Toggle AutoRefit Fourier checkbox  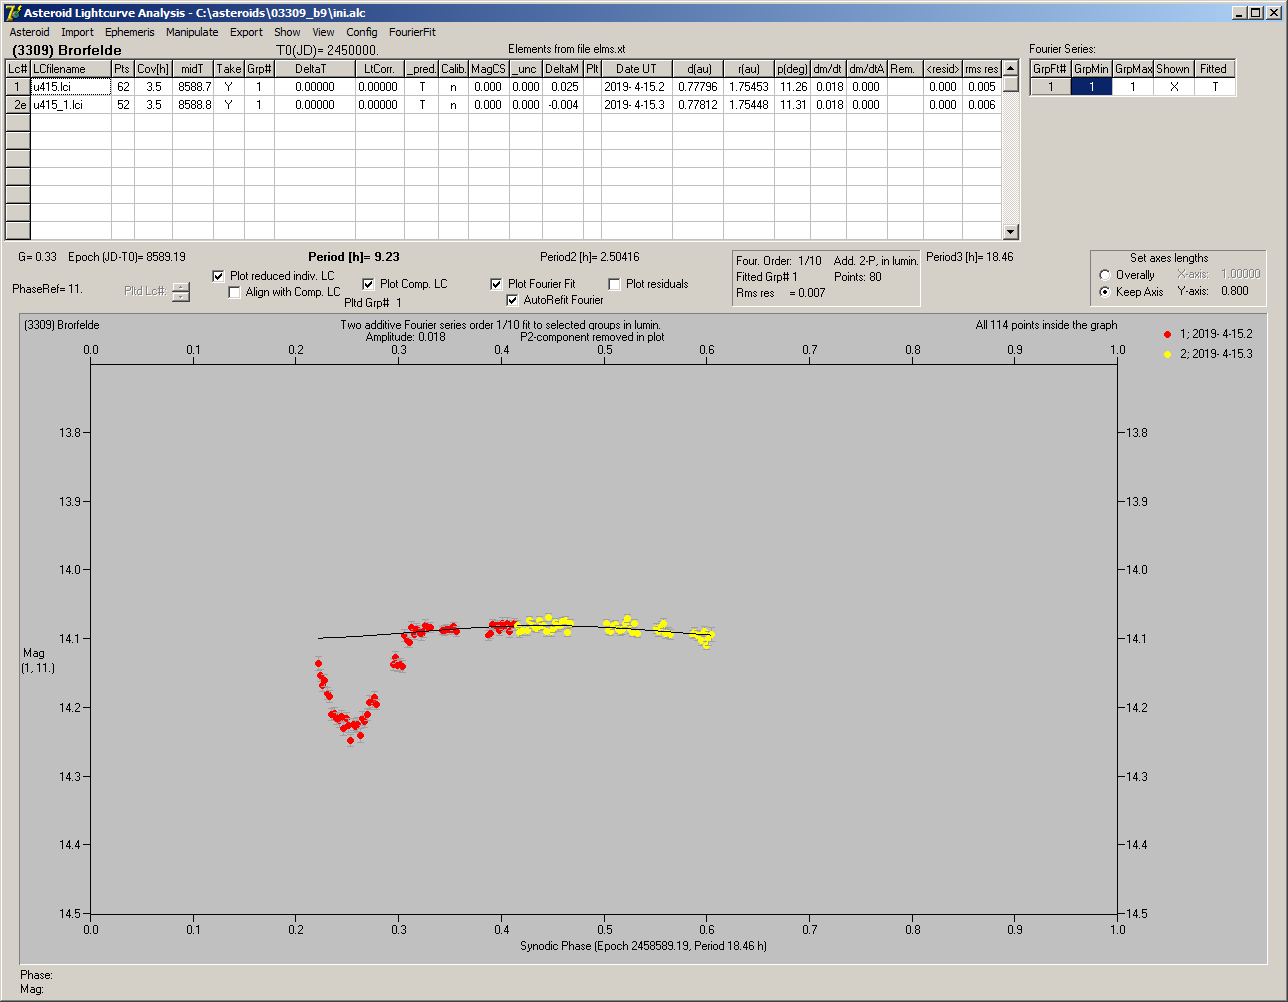[x=513, y=300]
